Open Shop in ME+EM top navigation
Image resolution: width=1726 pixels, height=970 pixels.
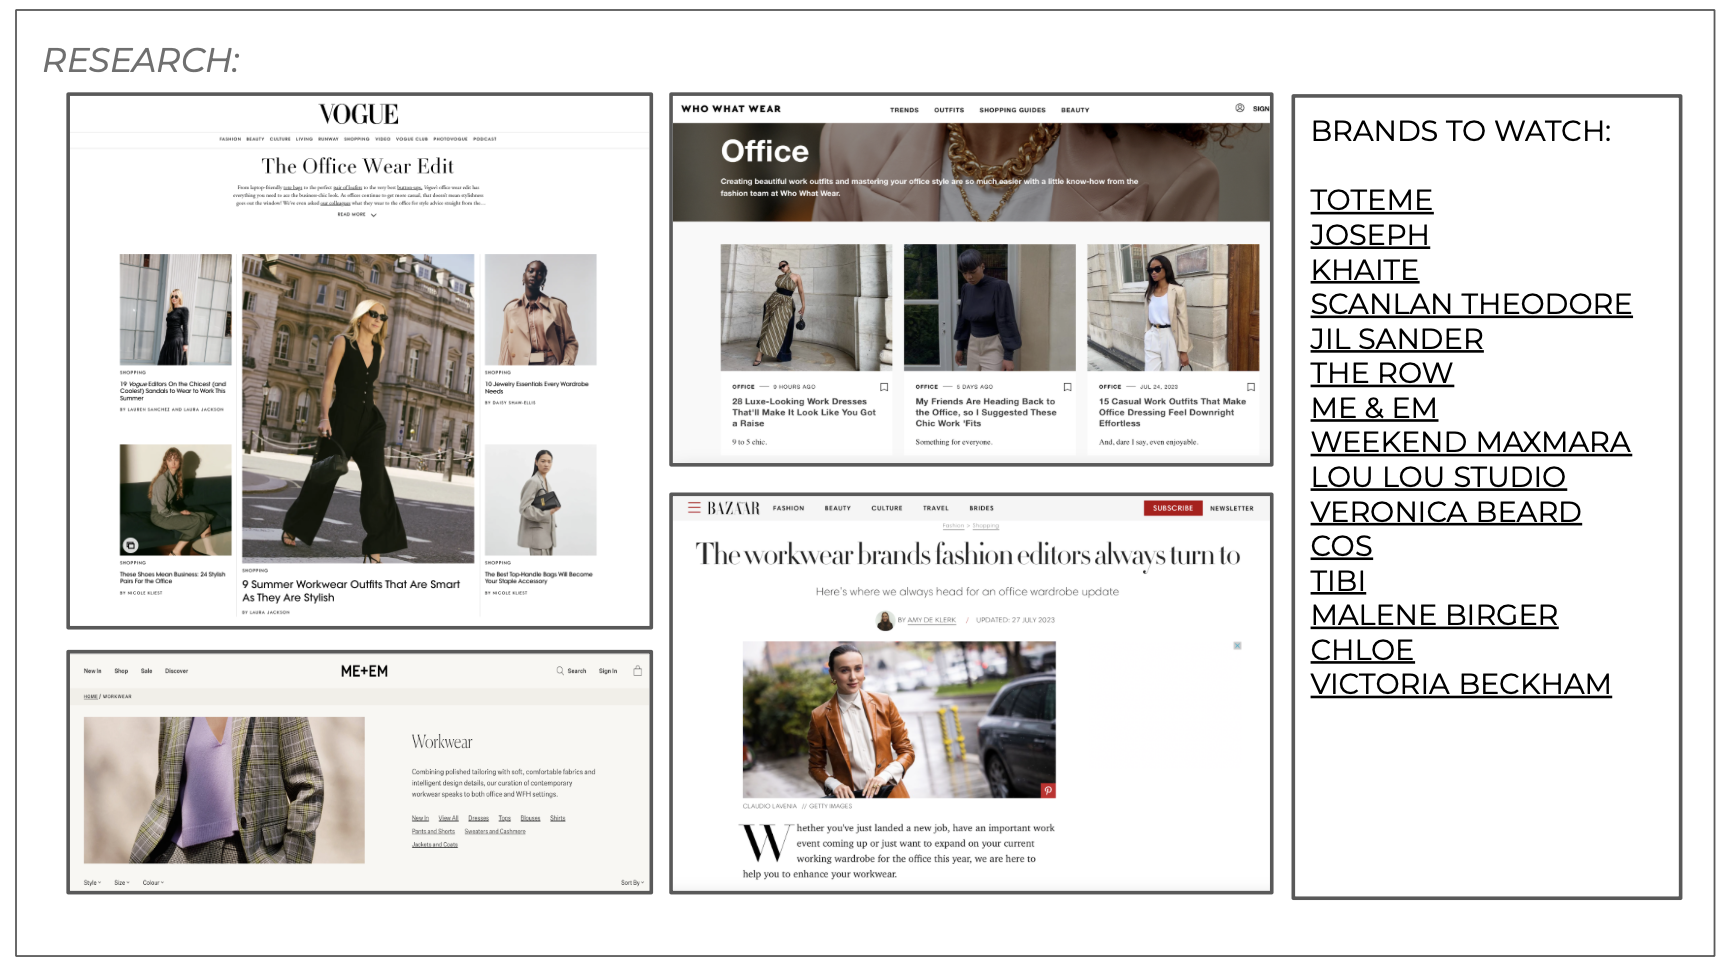[x=121, y=671]
